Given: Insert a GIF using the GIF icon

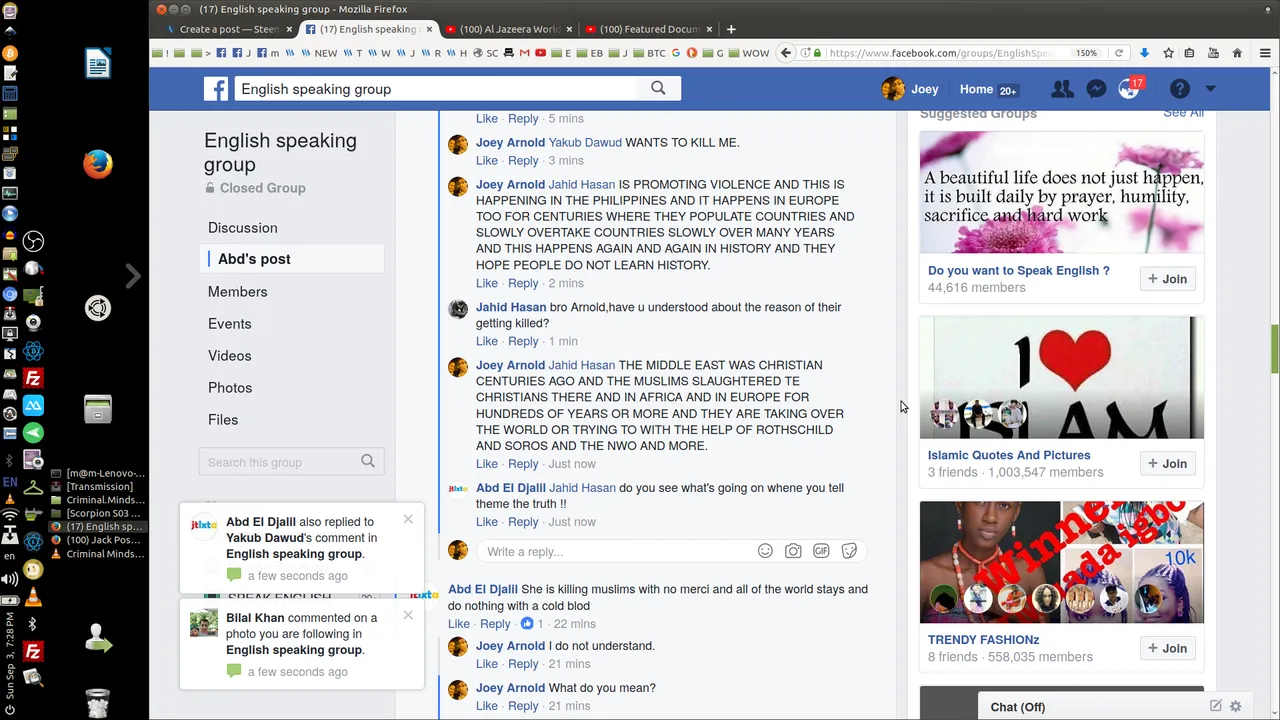Looking at the screenshot, I should click(x=821, y=551).
